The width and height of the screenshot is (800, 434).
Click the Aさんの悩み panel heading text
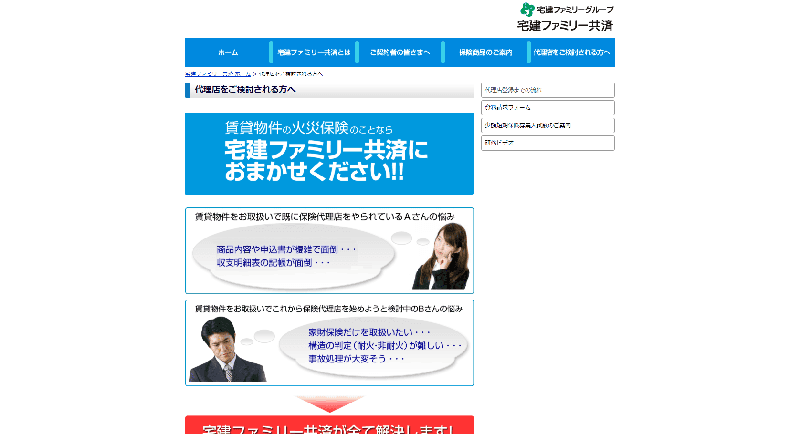(324, 217)
